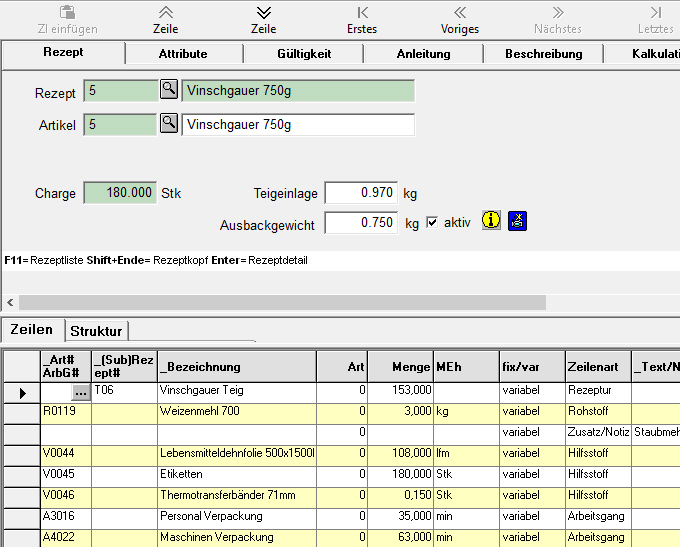Click the Rezept number field
This screenshot has width=680, height=547.
click(121, 90)
